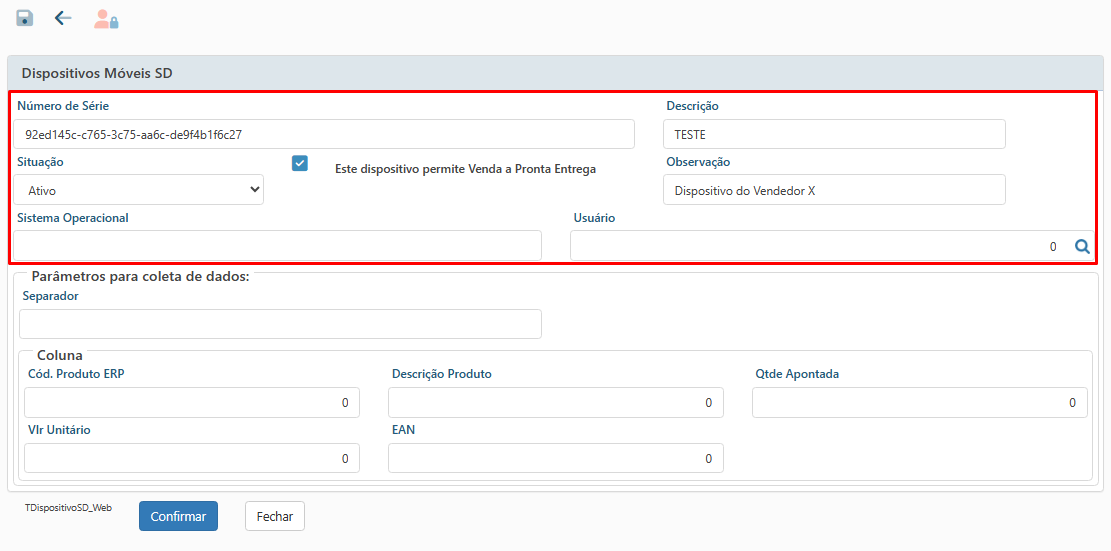The height and width of the screenshot is (551, 1111).
Task: Click the Parâmetros para coleta de dados heading
Action: tap(140, 276)
